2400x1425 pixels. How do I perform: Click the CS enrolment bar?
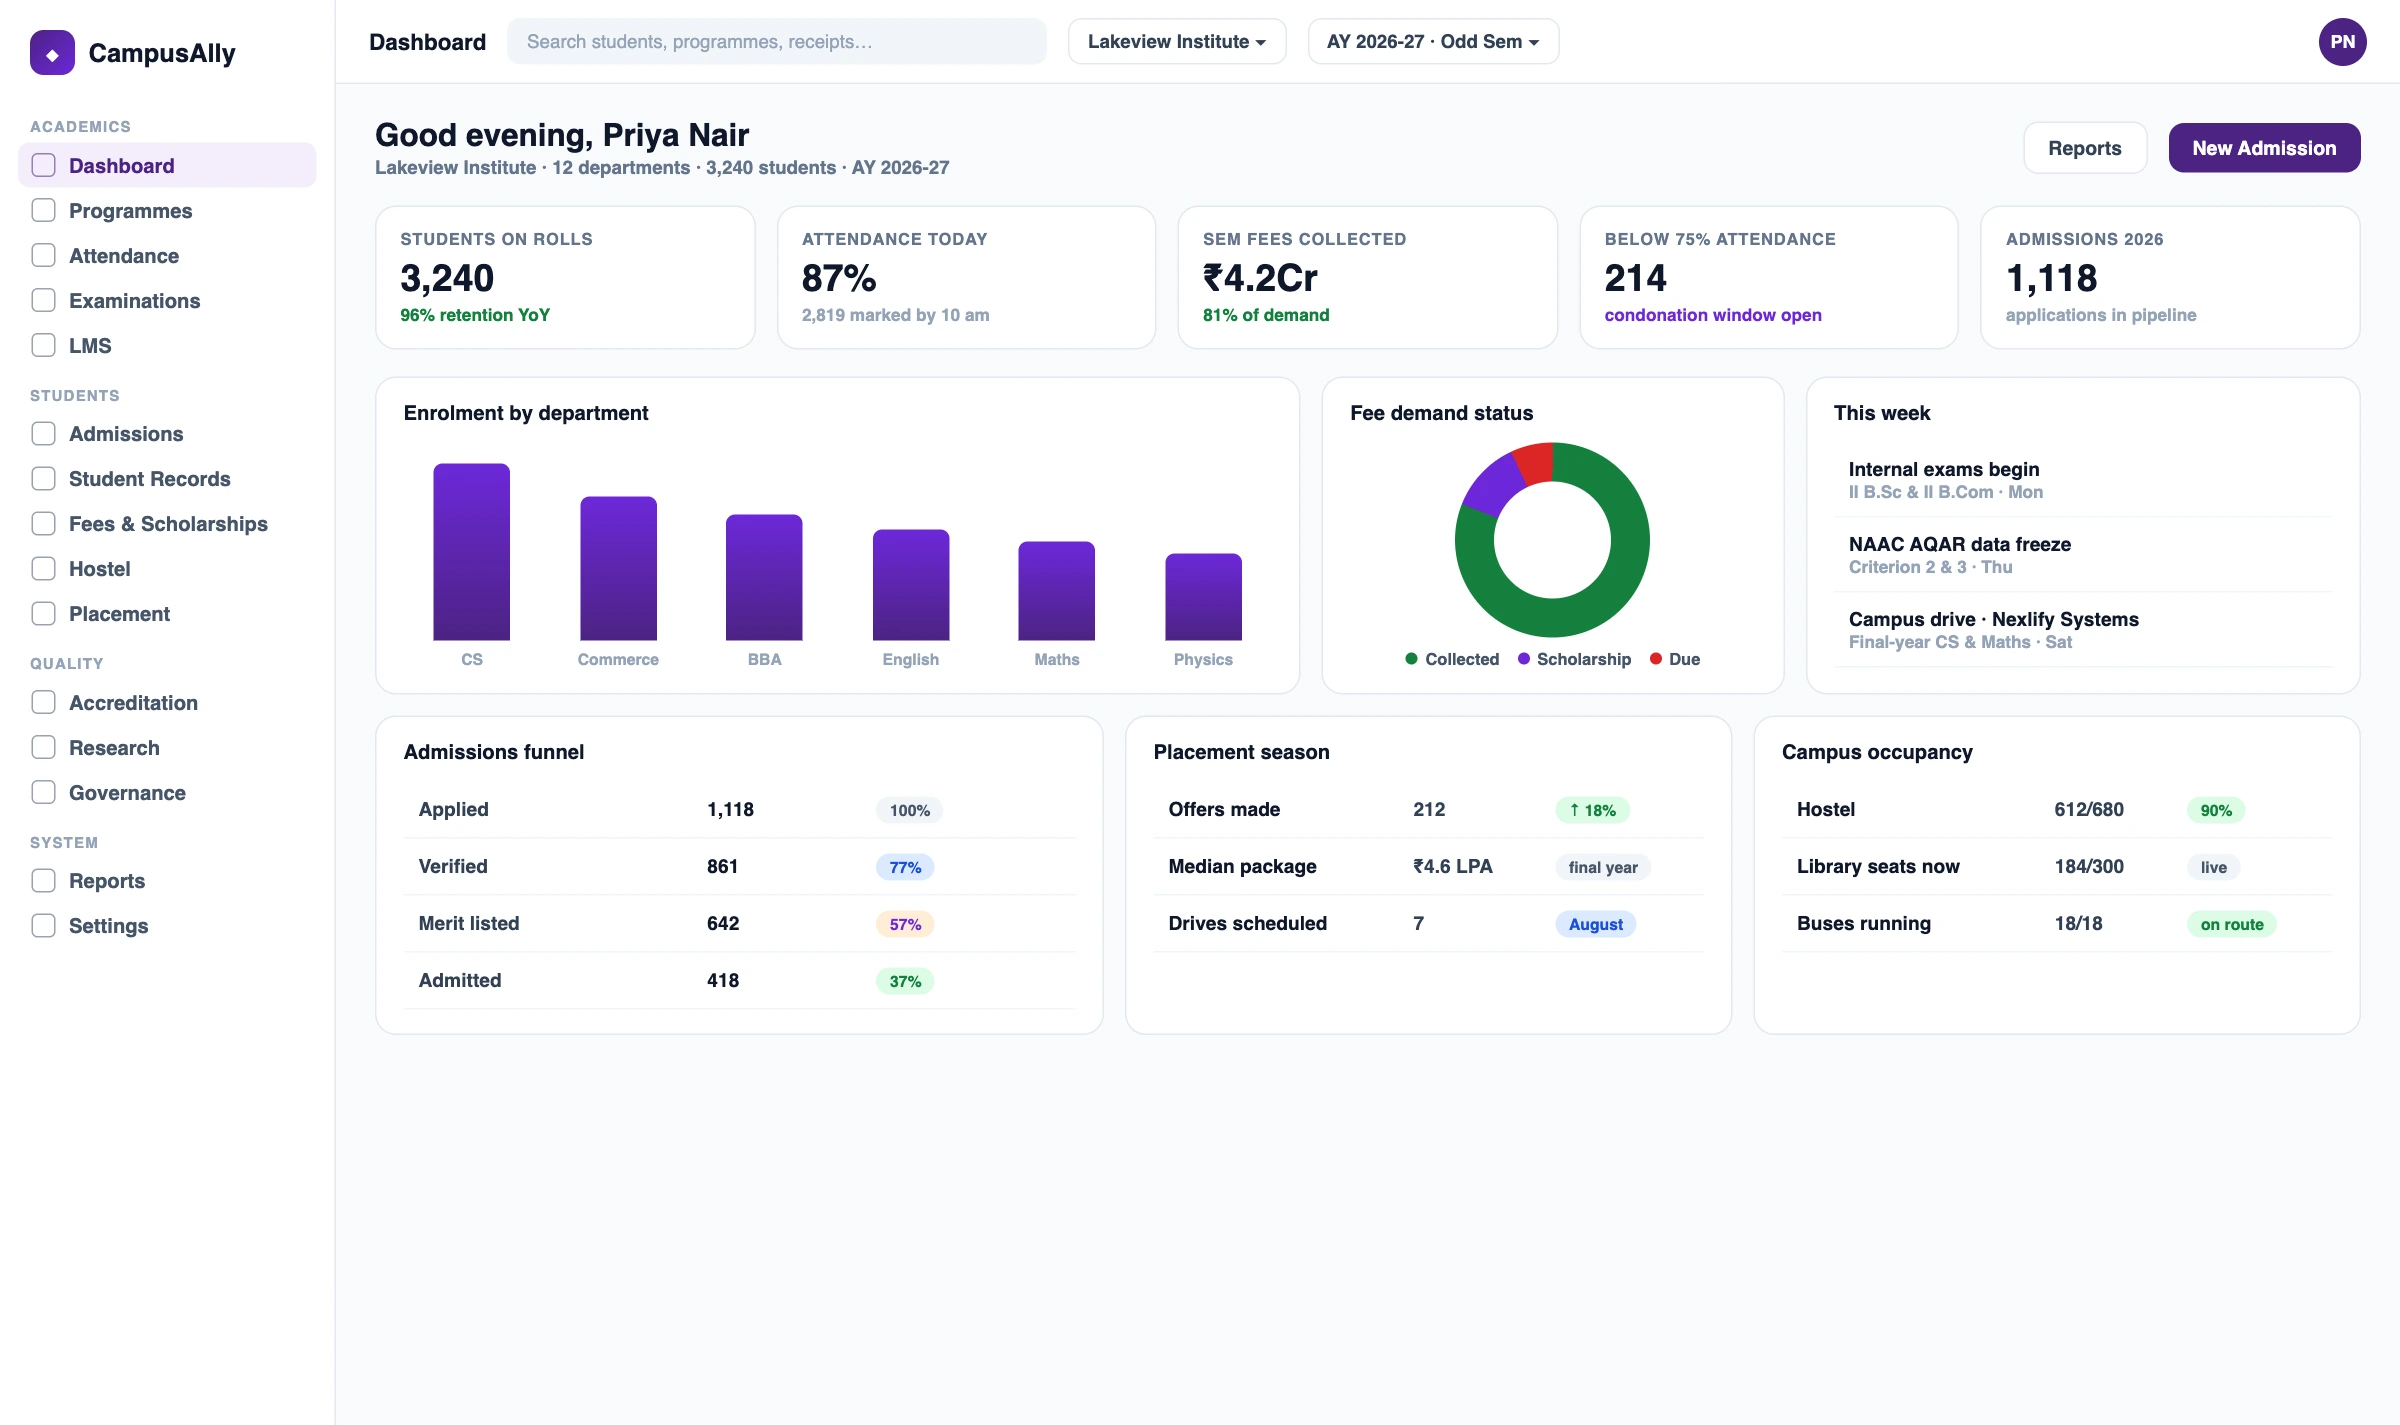coord(471,552)
